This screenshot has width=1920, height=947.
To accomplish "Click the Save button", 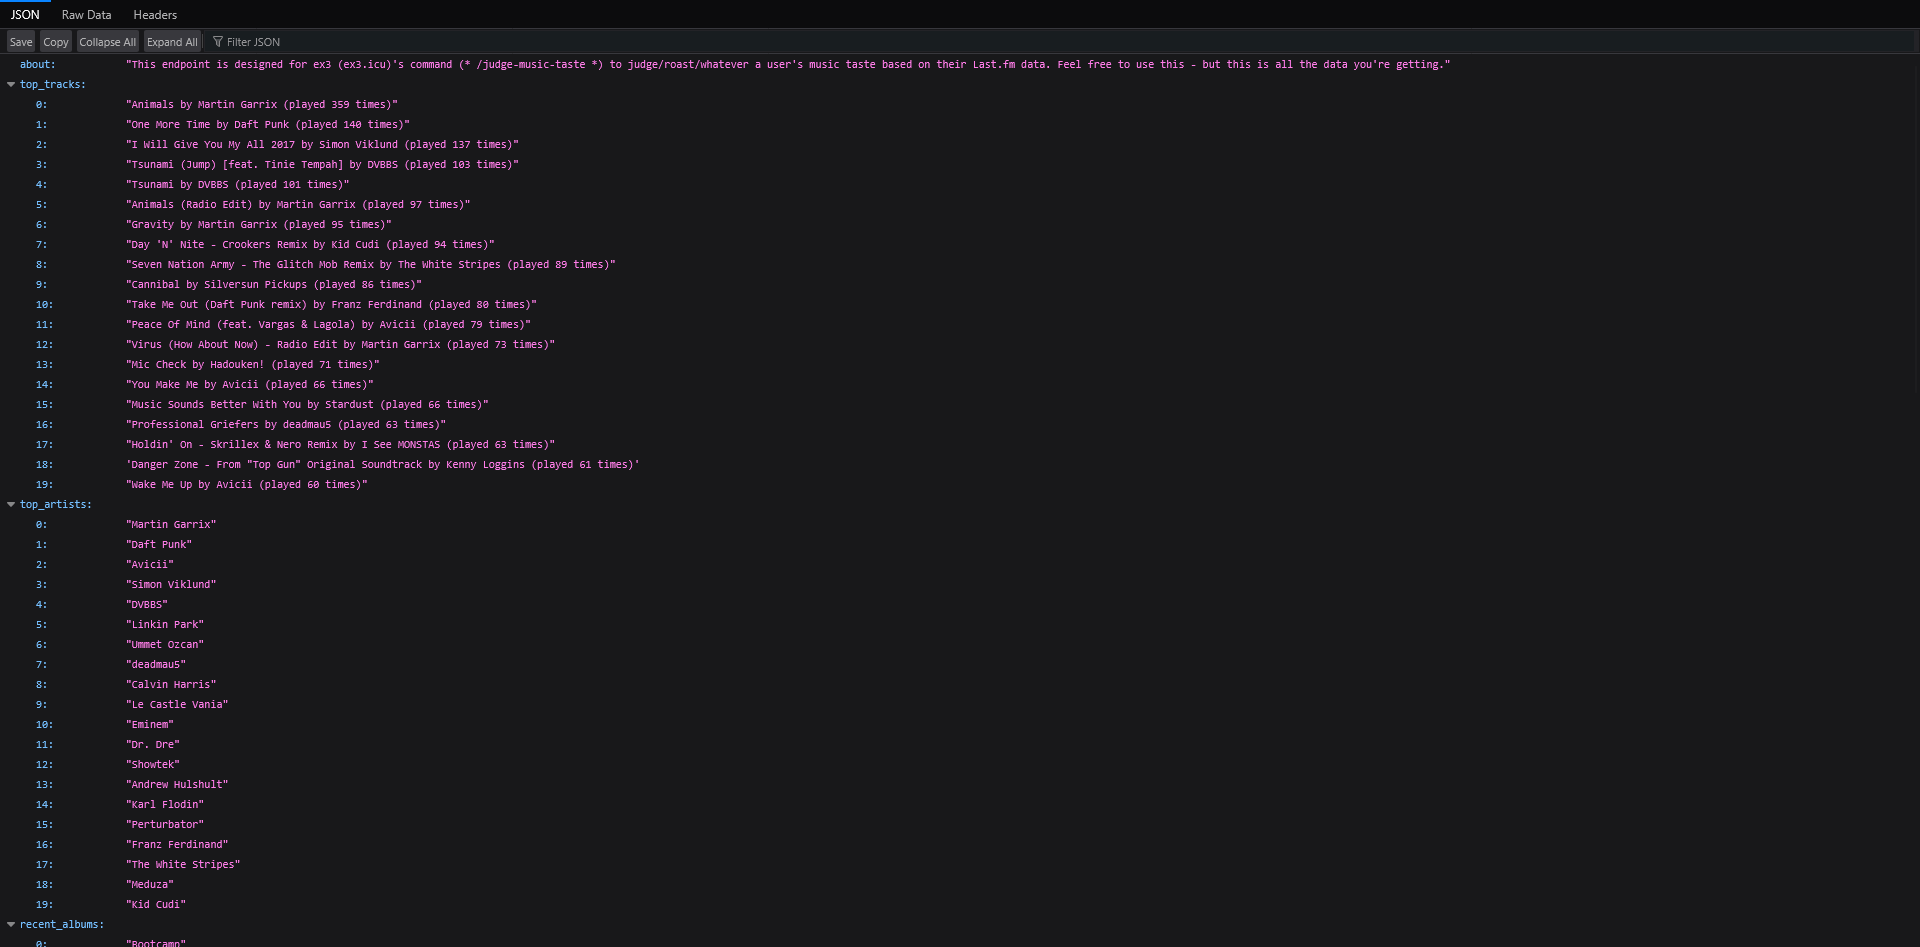I will [21, 42].
